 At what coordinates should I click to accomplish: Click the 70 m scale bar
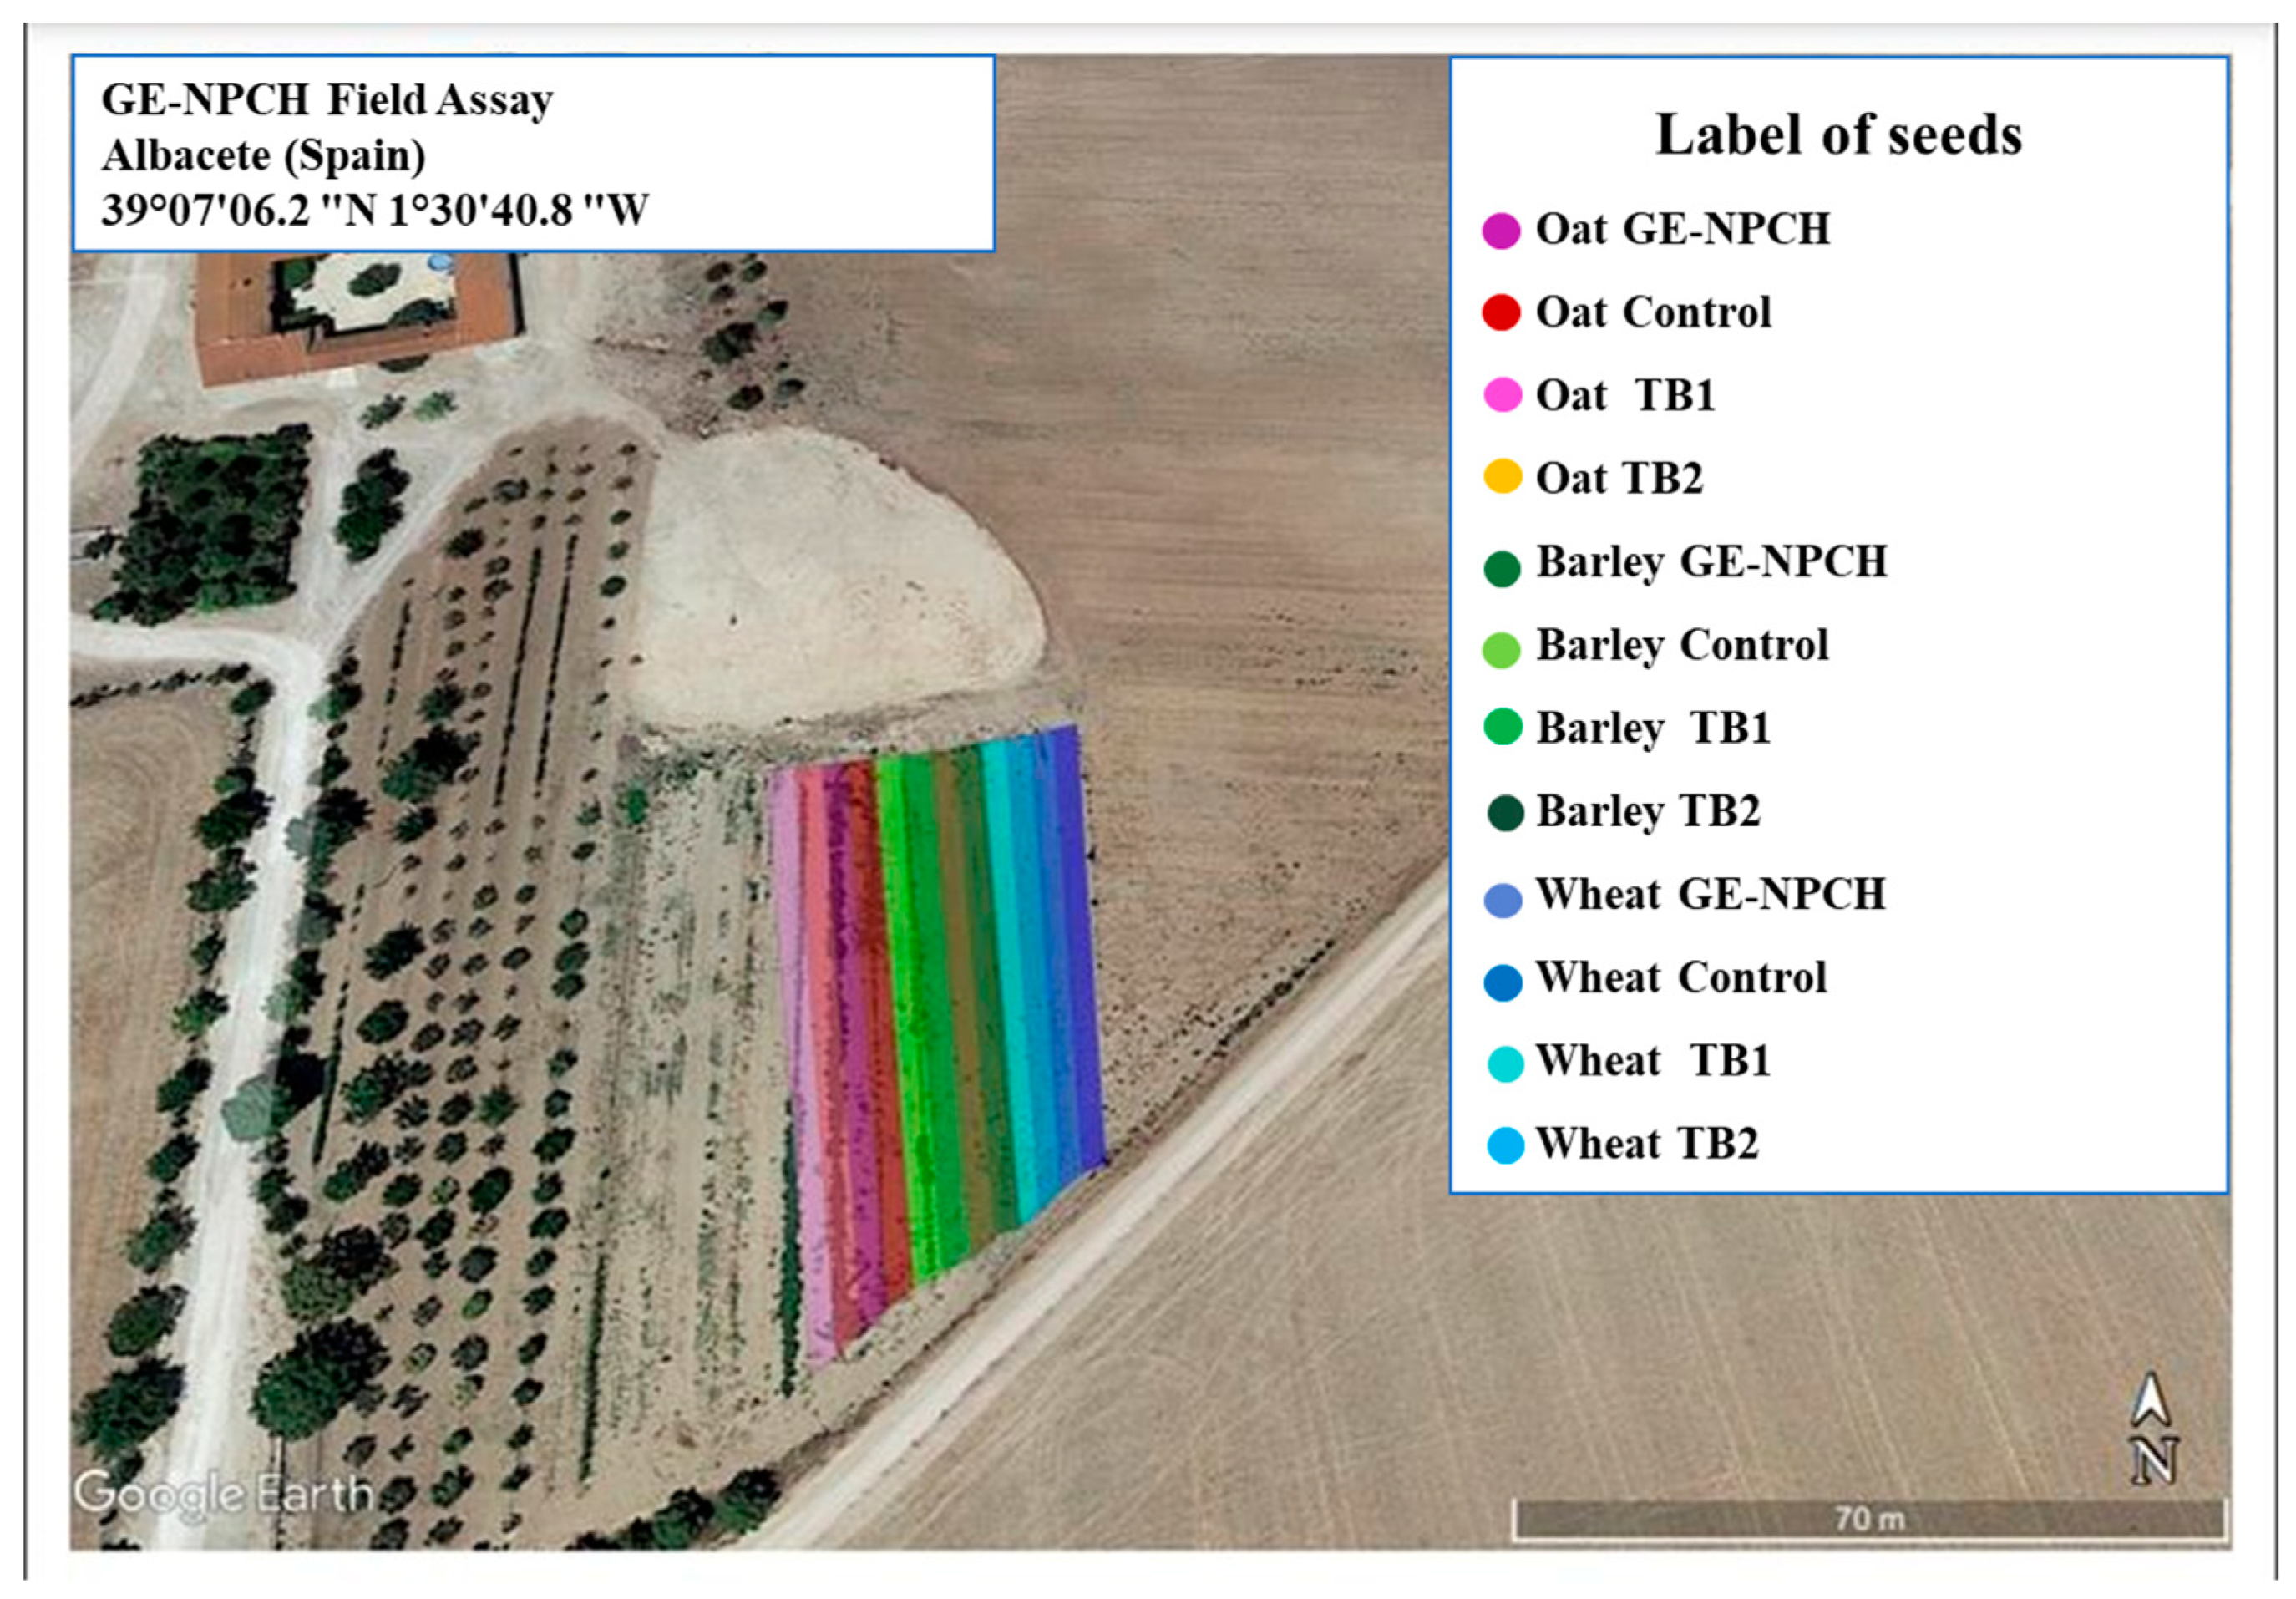[1869, 1520]
